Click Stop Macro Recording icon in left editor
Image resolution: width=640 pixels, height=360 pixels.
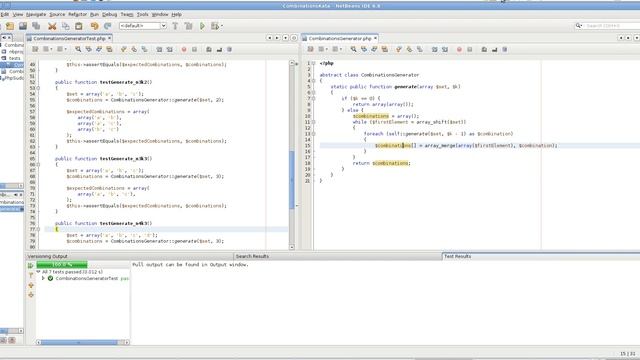(x=194, y=49)
